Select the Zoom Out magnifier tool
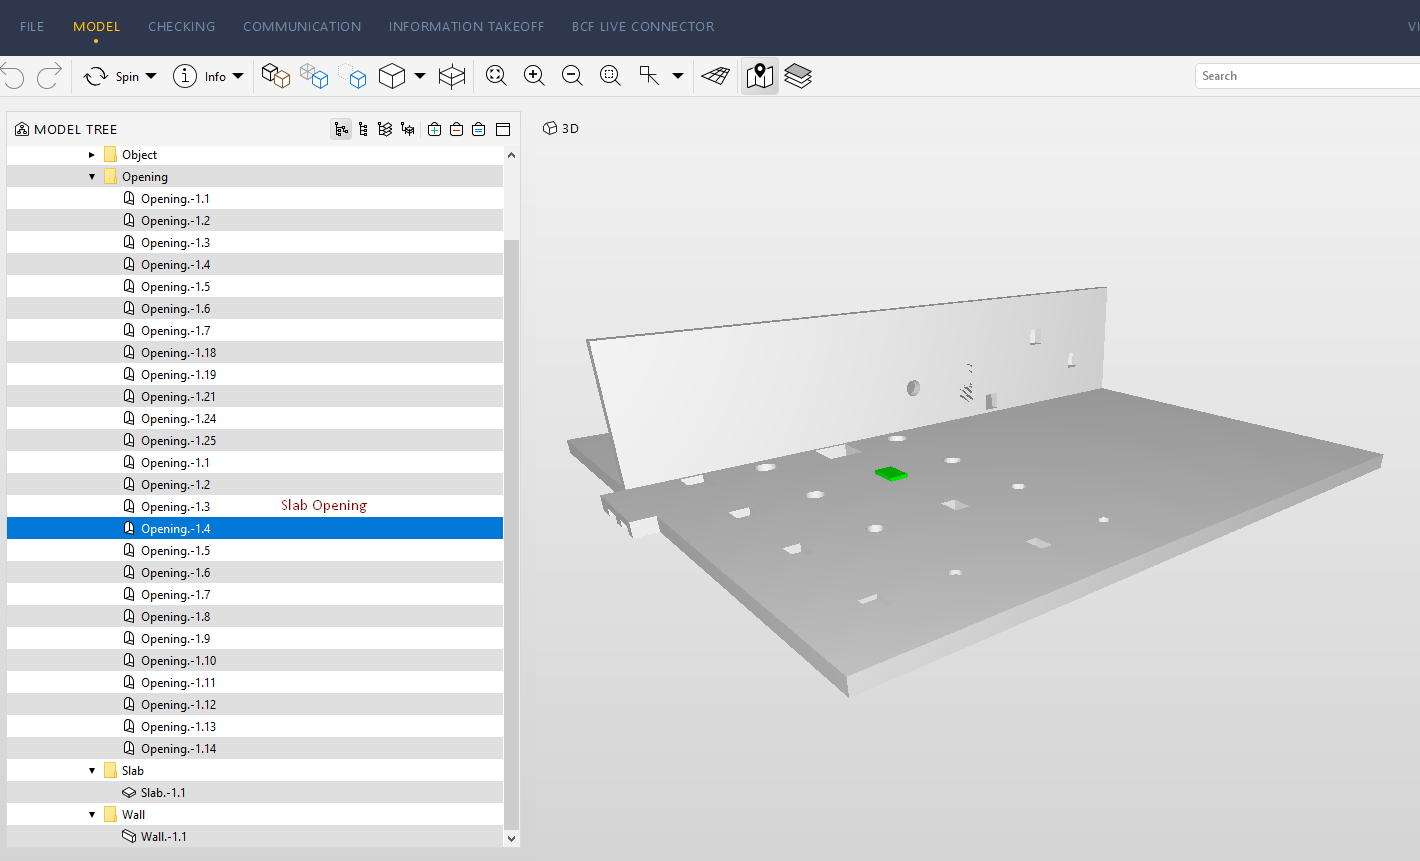 (572, 75)
